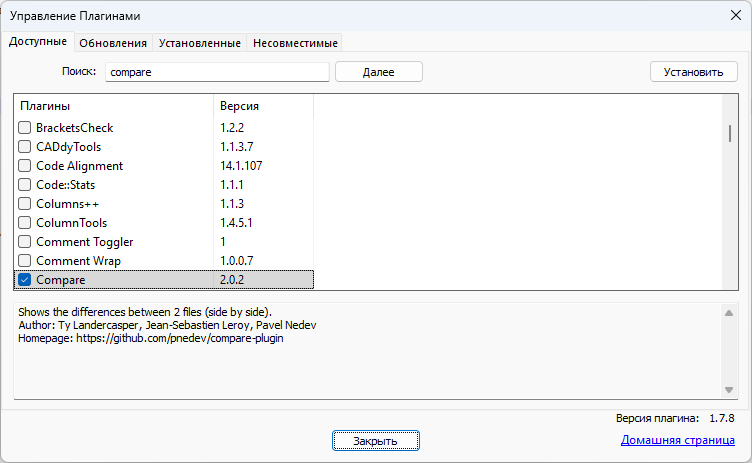The image size is (752, 463).
Task: Click the search field containing compare
Action: point(217,72)
